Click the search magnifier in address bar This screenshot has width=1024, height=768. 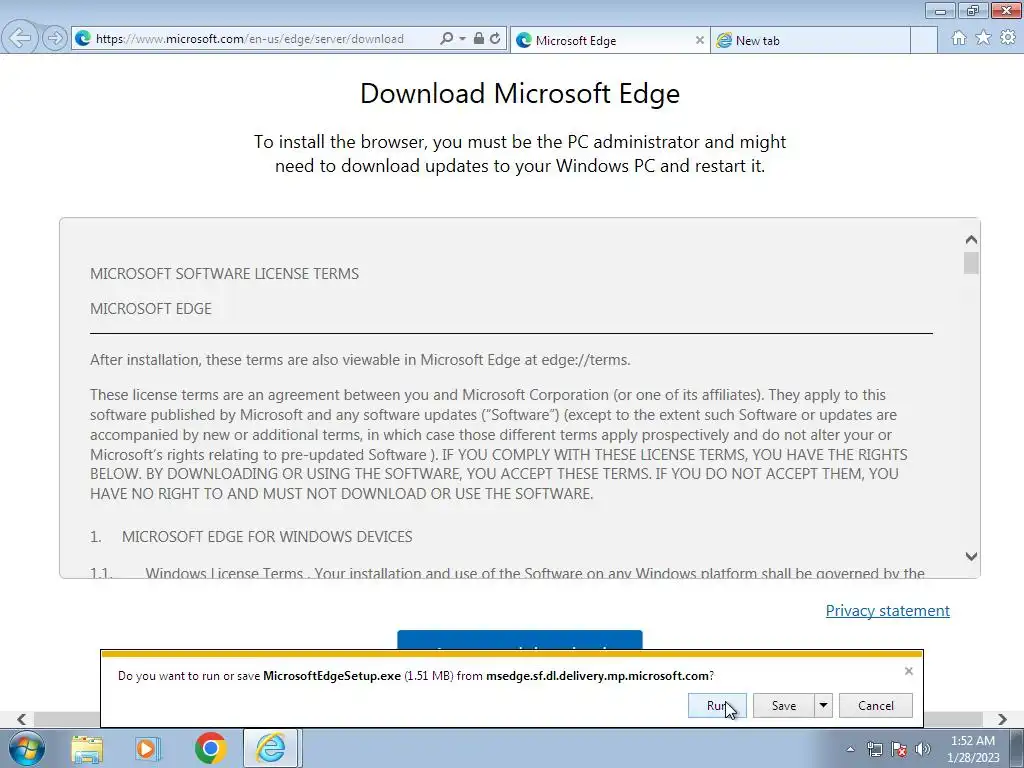tap(446, 39)
